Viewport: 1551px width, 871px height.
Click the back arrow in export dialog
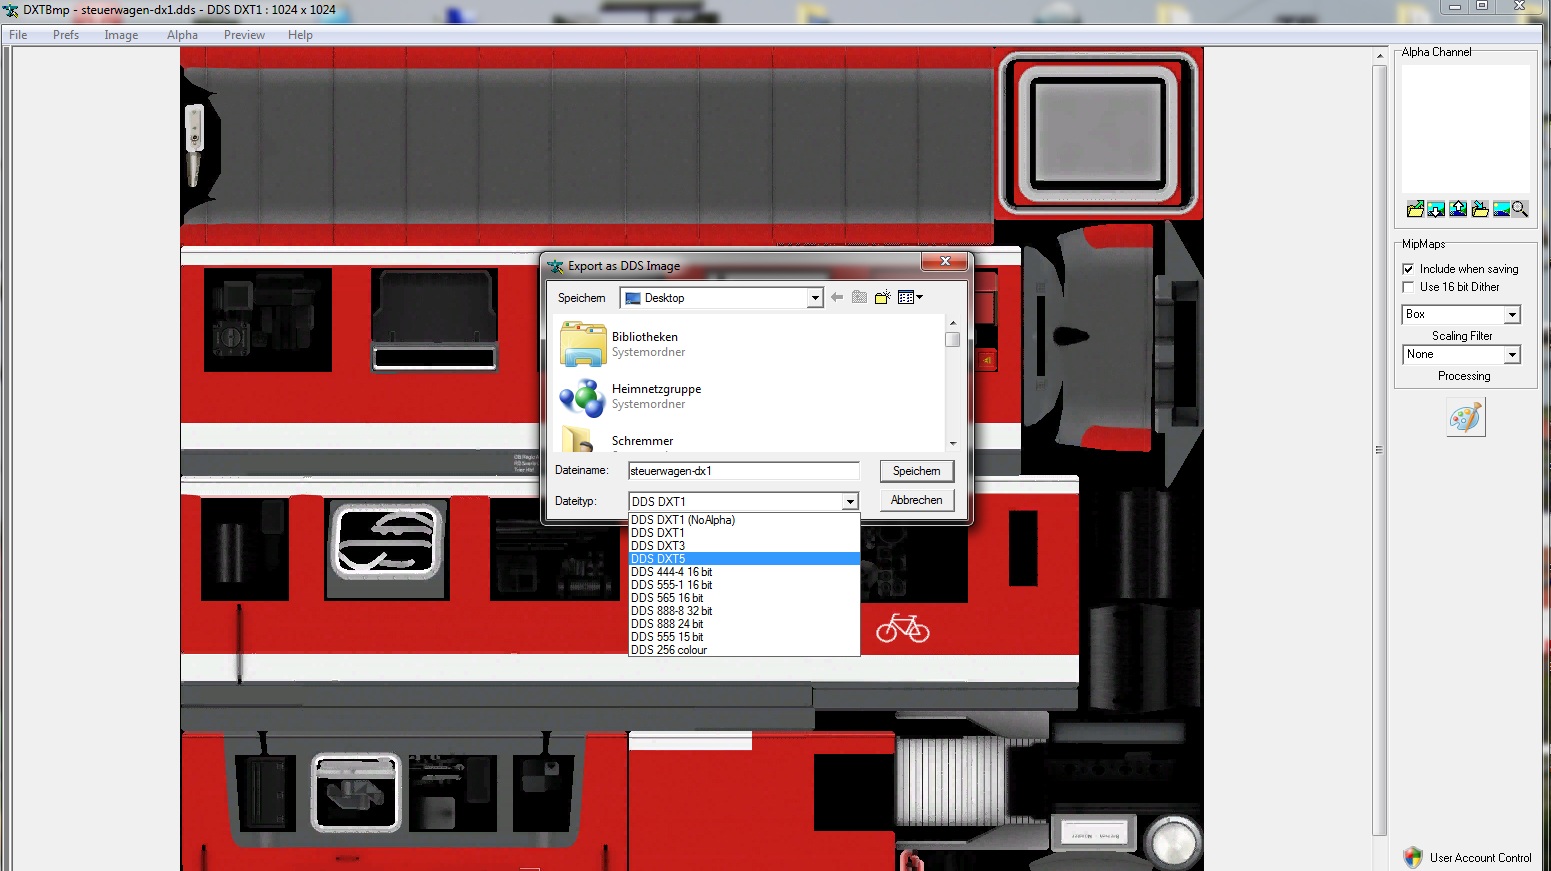[x=837, y=298]
